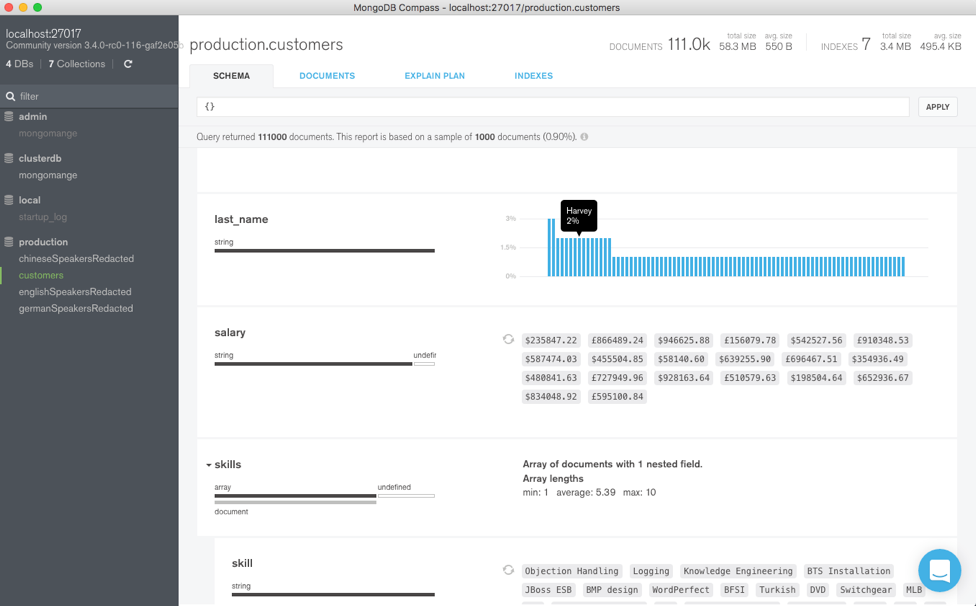Click the magnifier icon in the sidebar filter
976x606 pixels.
point(11,96)
